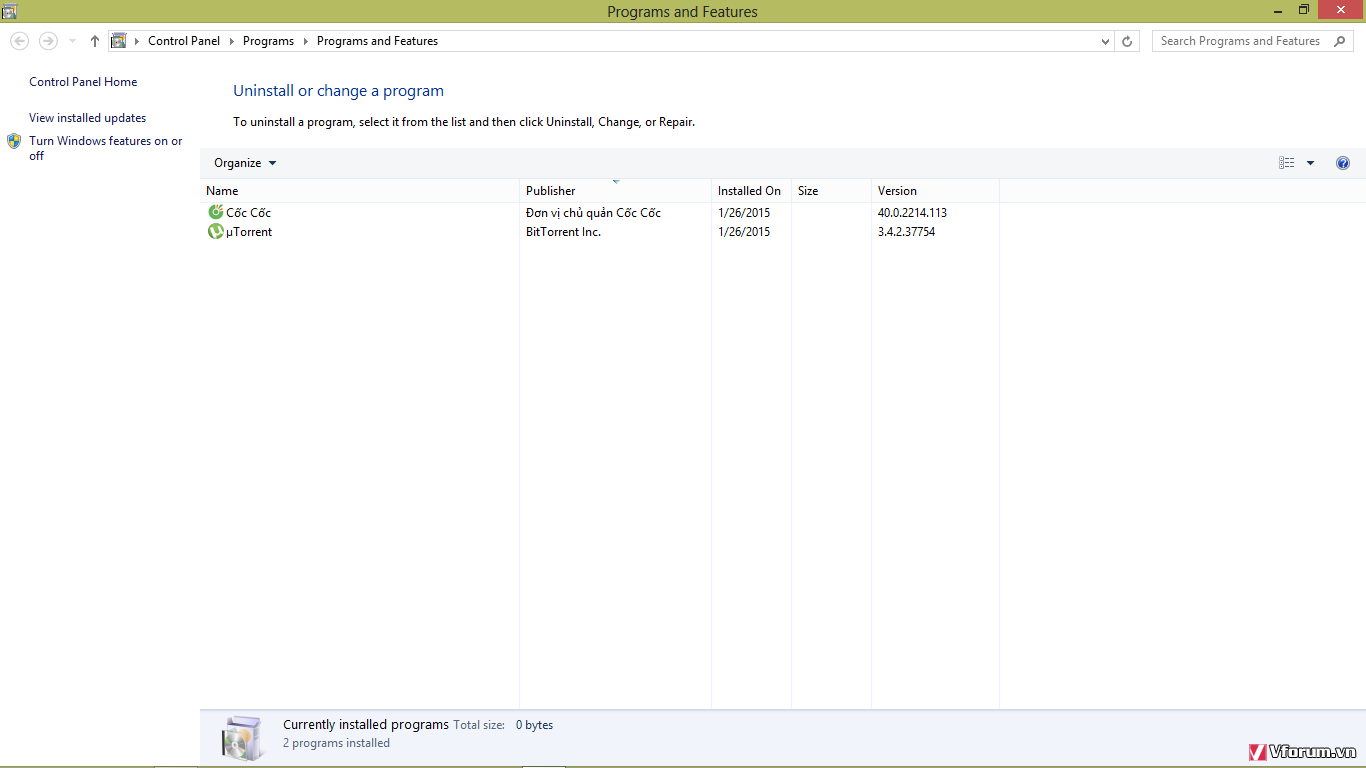This screenshot has width=1366, height=768.
Task: Open More view options dropdown arrow
Action: pyautogui.click(x=1311, y=163)
